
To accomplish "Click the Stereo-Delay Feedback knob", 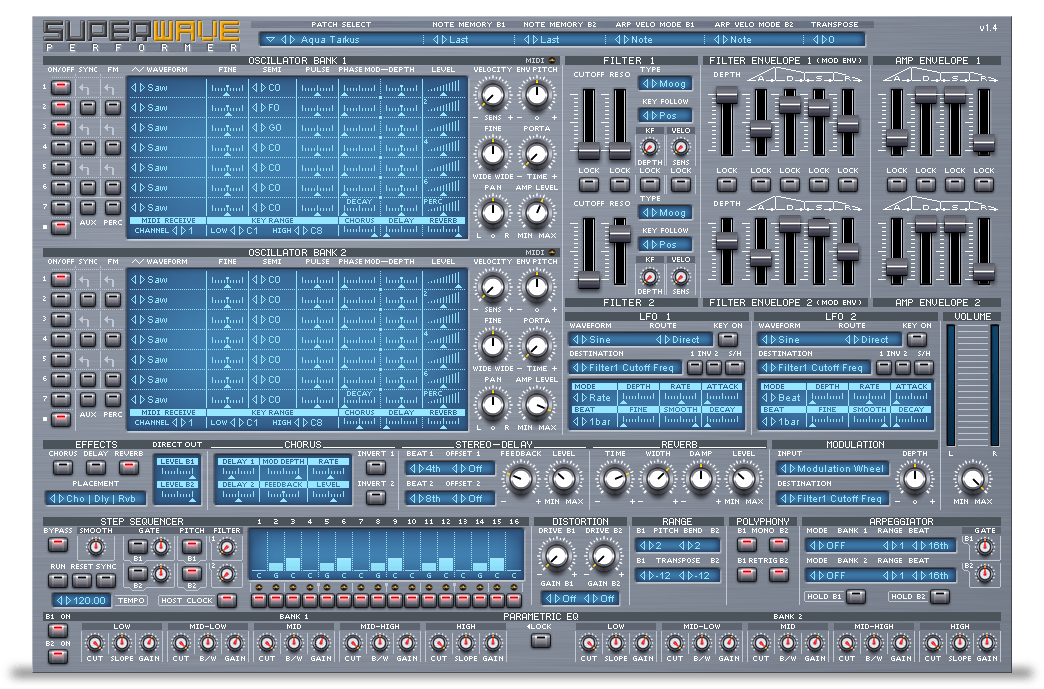I will coord(520,480).
